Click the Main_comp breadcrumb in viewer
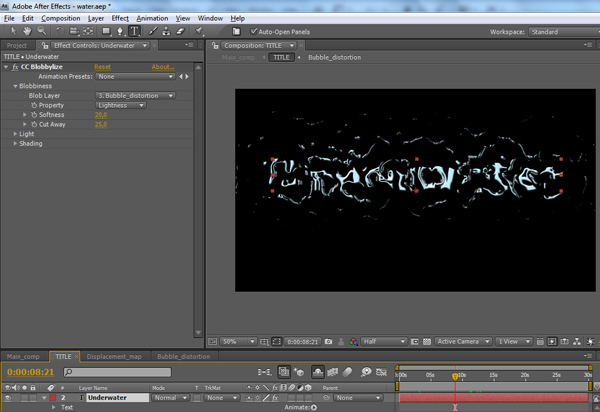The width and height of the screenshot is (600, 412). (x=238, y=57)
